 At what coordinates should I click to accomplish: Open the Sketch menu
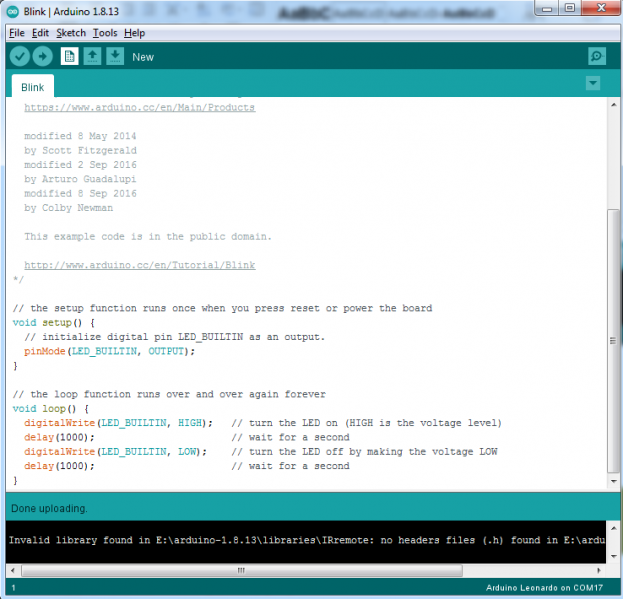(x=71, y=33)
